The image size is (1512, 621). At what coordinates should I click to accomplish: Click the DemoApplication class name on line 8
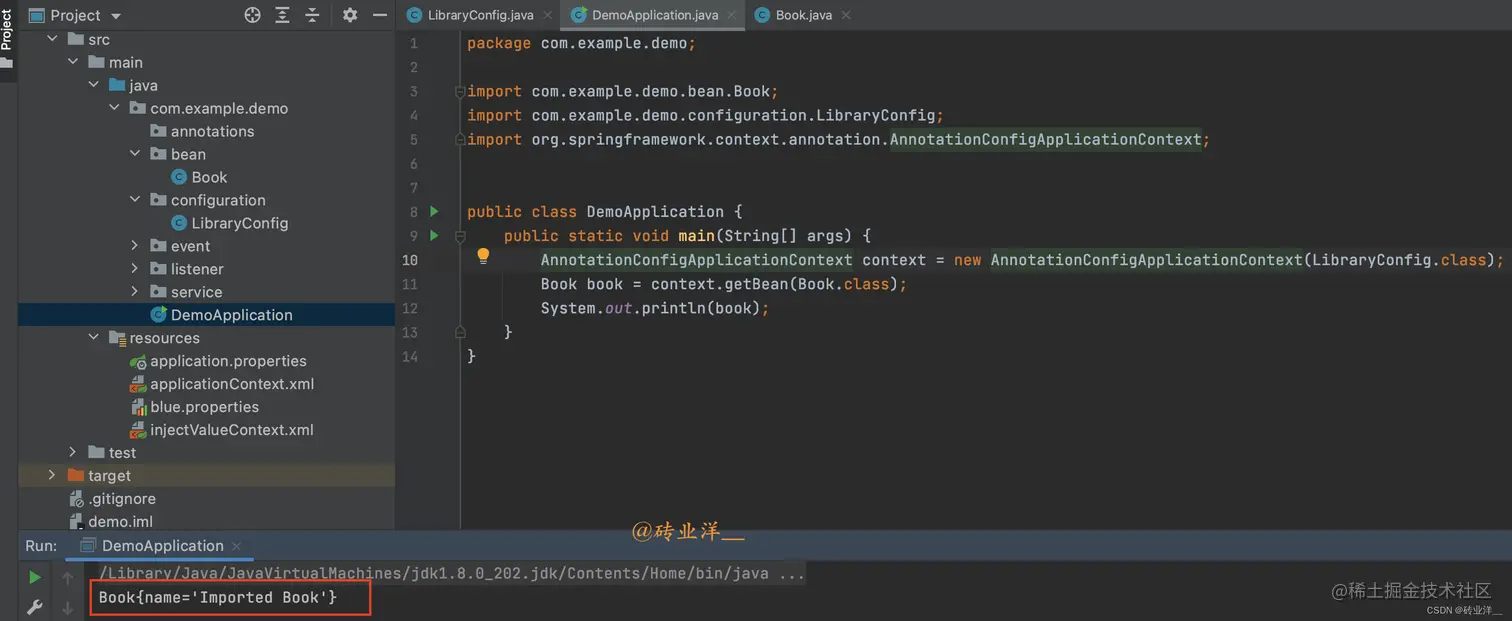tap(655, 212)
